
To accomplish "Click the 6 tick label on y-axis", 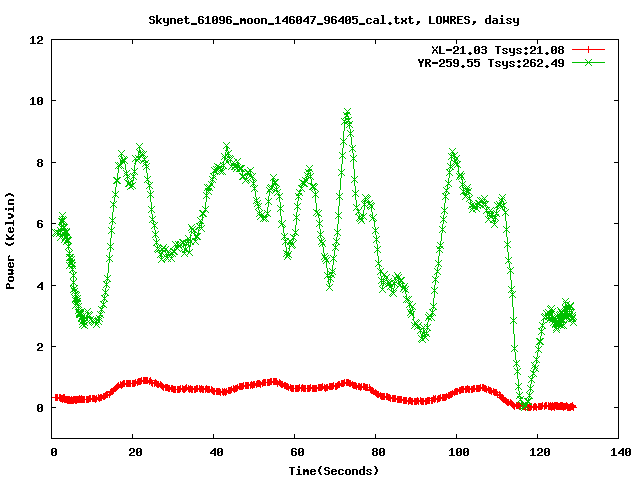I will coord(38,224).
